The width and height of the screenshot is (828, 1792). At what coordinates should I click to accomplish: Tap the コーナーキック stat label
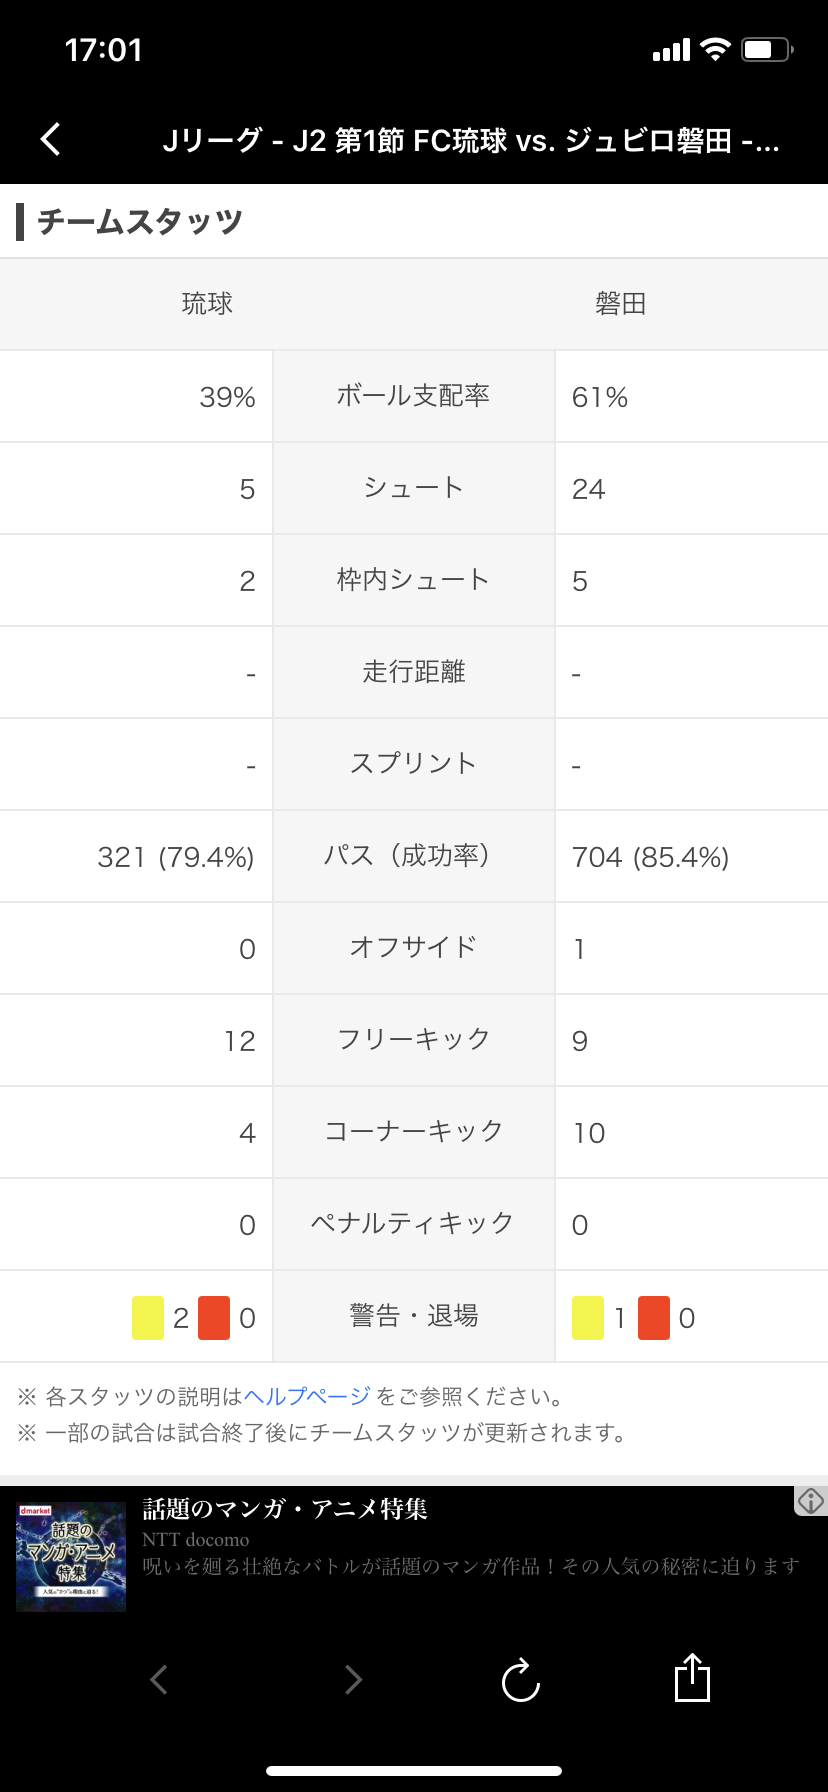point(413,1132)
